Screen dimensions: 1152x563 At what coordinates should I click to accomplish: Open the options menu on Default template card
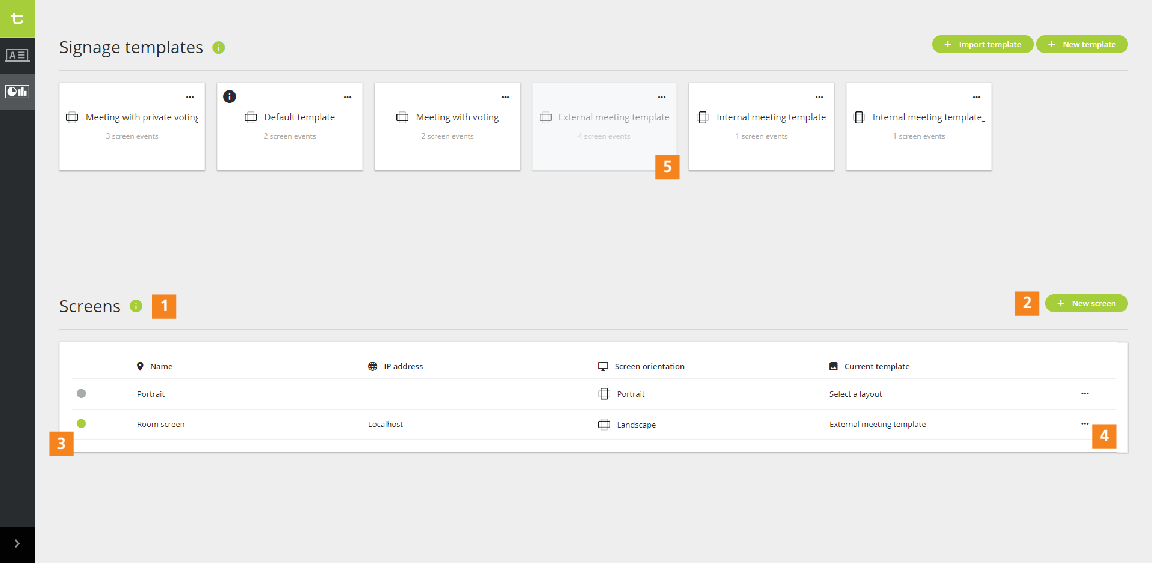pyautogui.click(x=347, y=97)
